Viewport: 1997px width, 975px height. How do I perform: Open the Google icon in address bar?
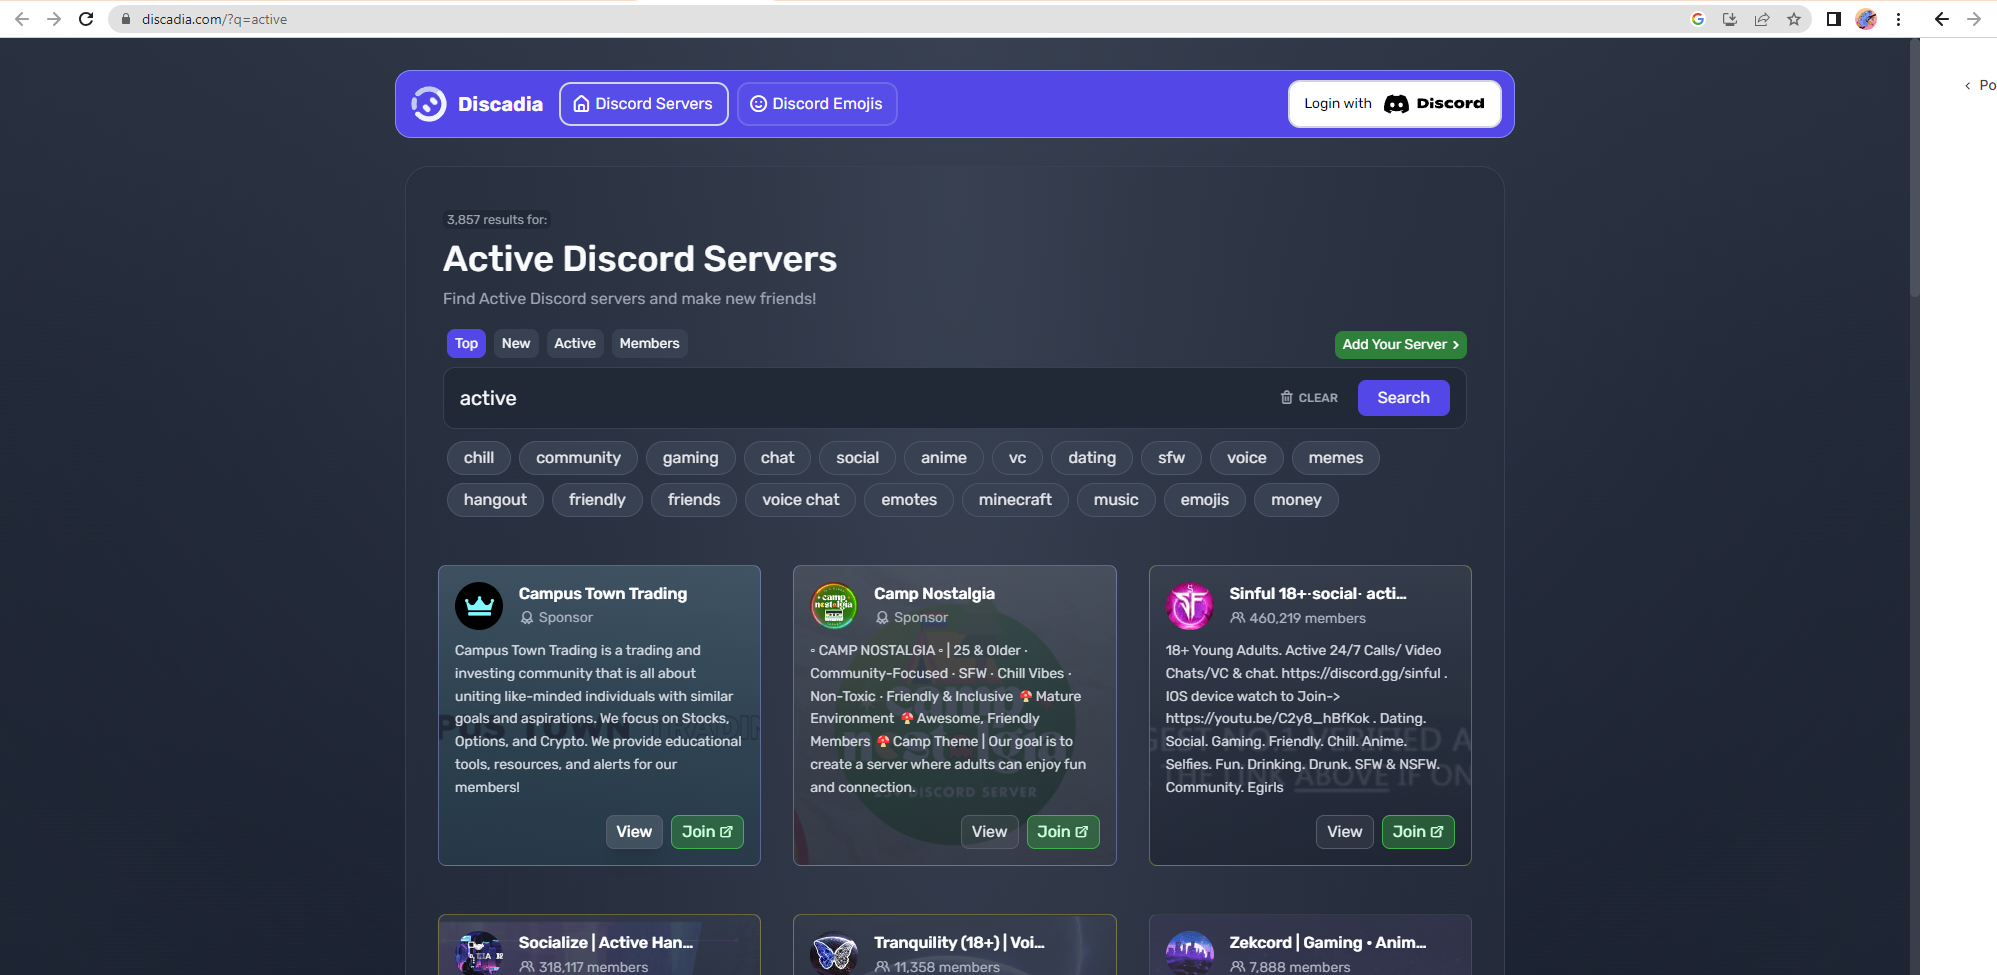point(1698,19)
